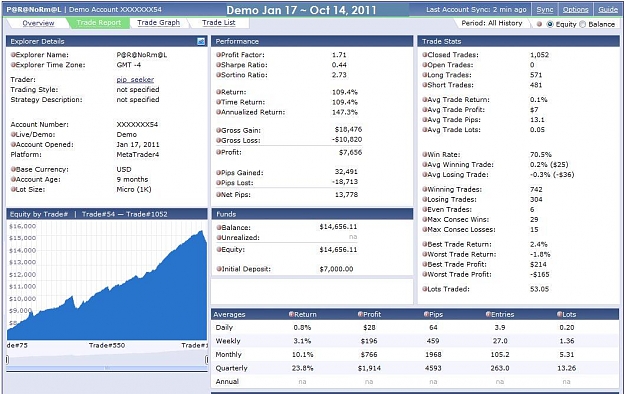Click info icon beside Max Consec Wins

[425, 219]
